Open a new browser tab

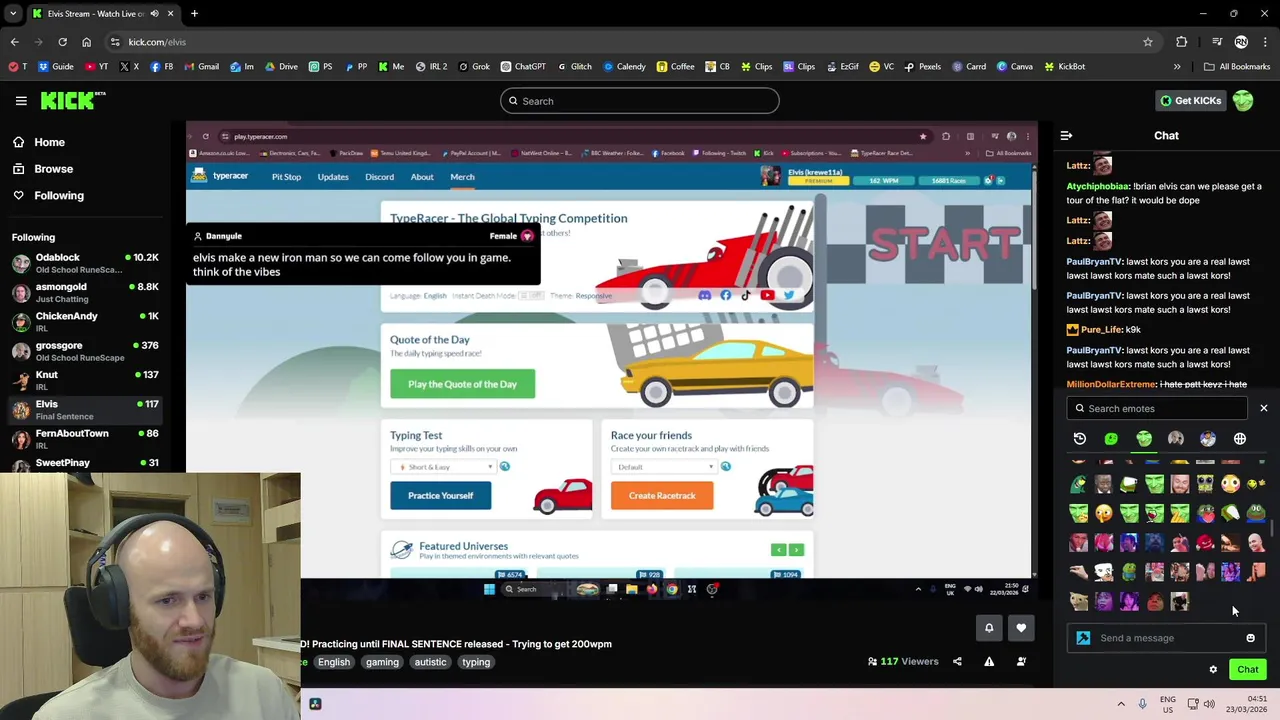(x=194, y=14)
